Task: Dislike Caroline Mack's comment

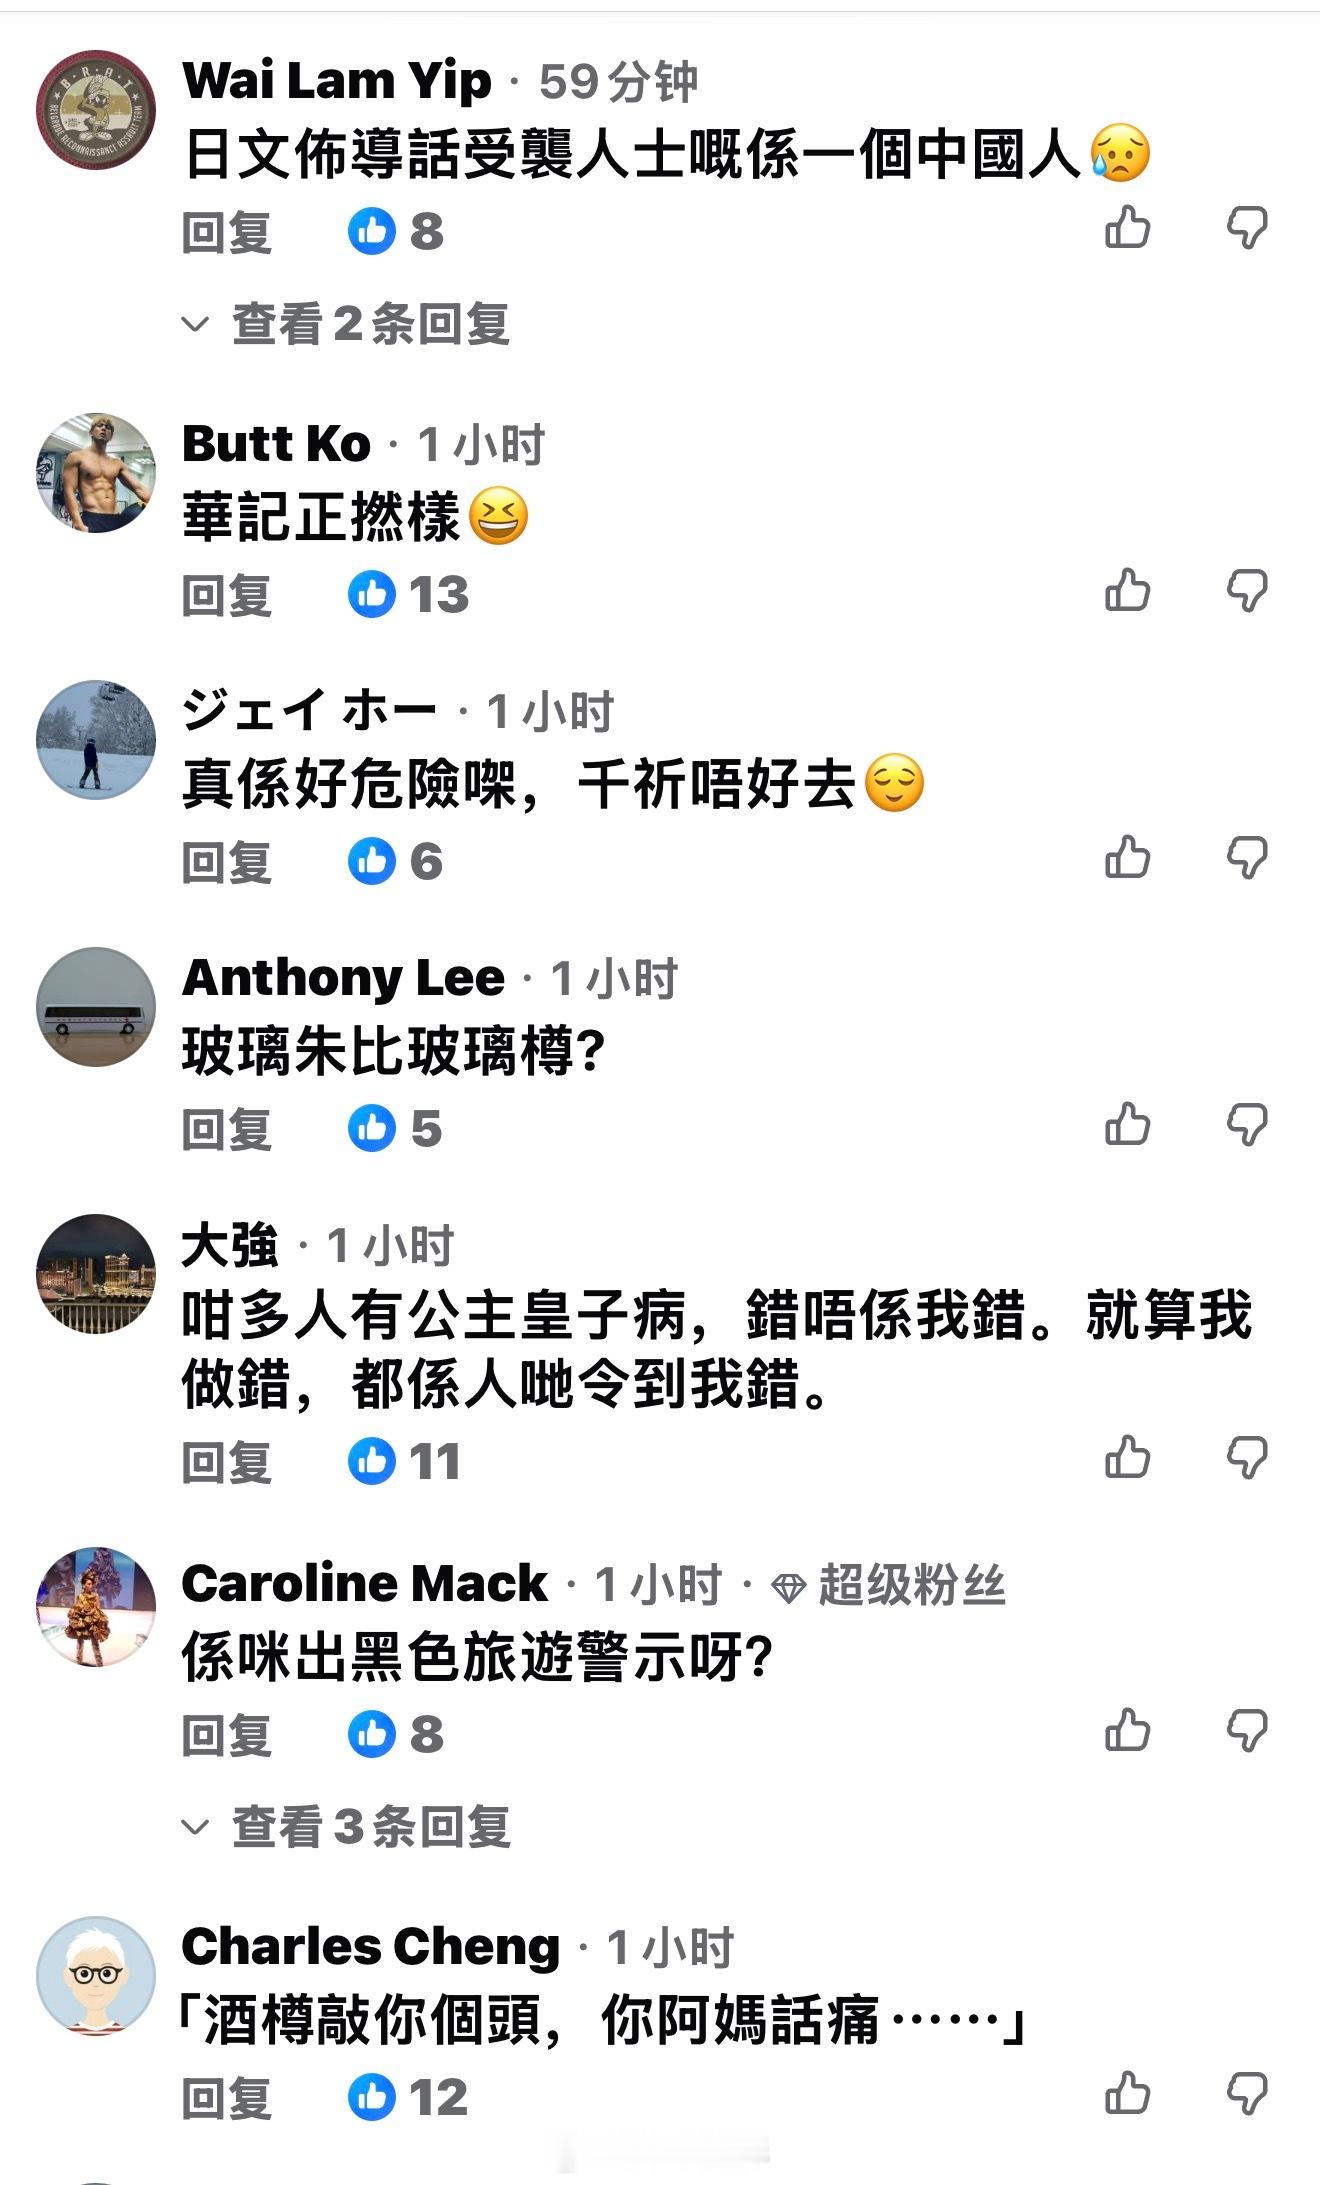Action: (x=1247, y=1731)
